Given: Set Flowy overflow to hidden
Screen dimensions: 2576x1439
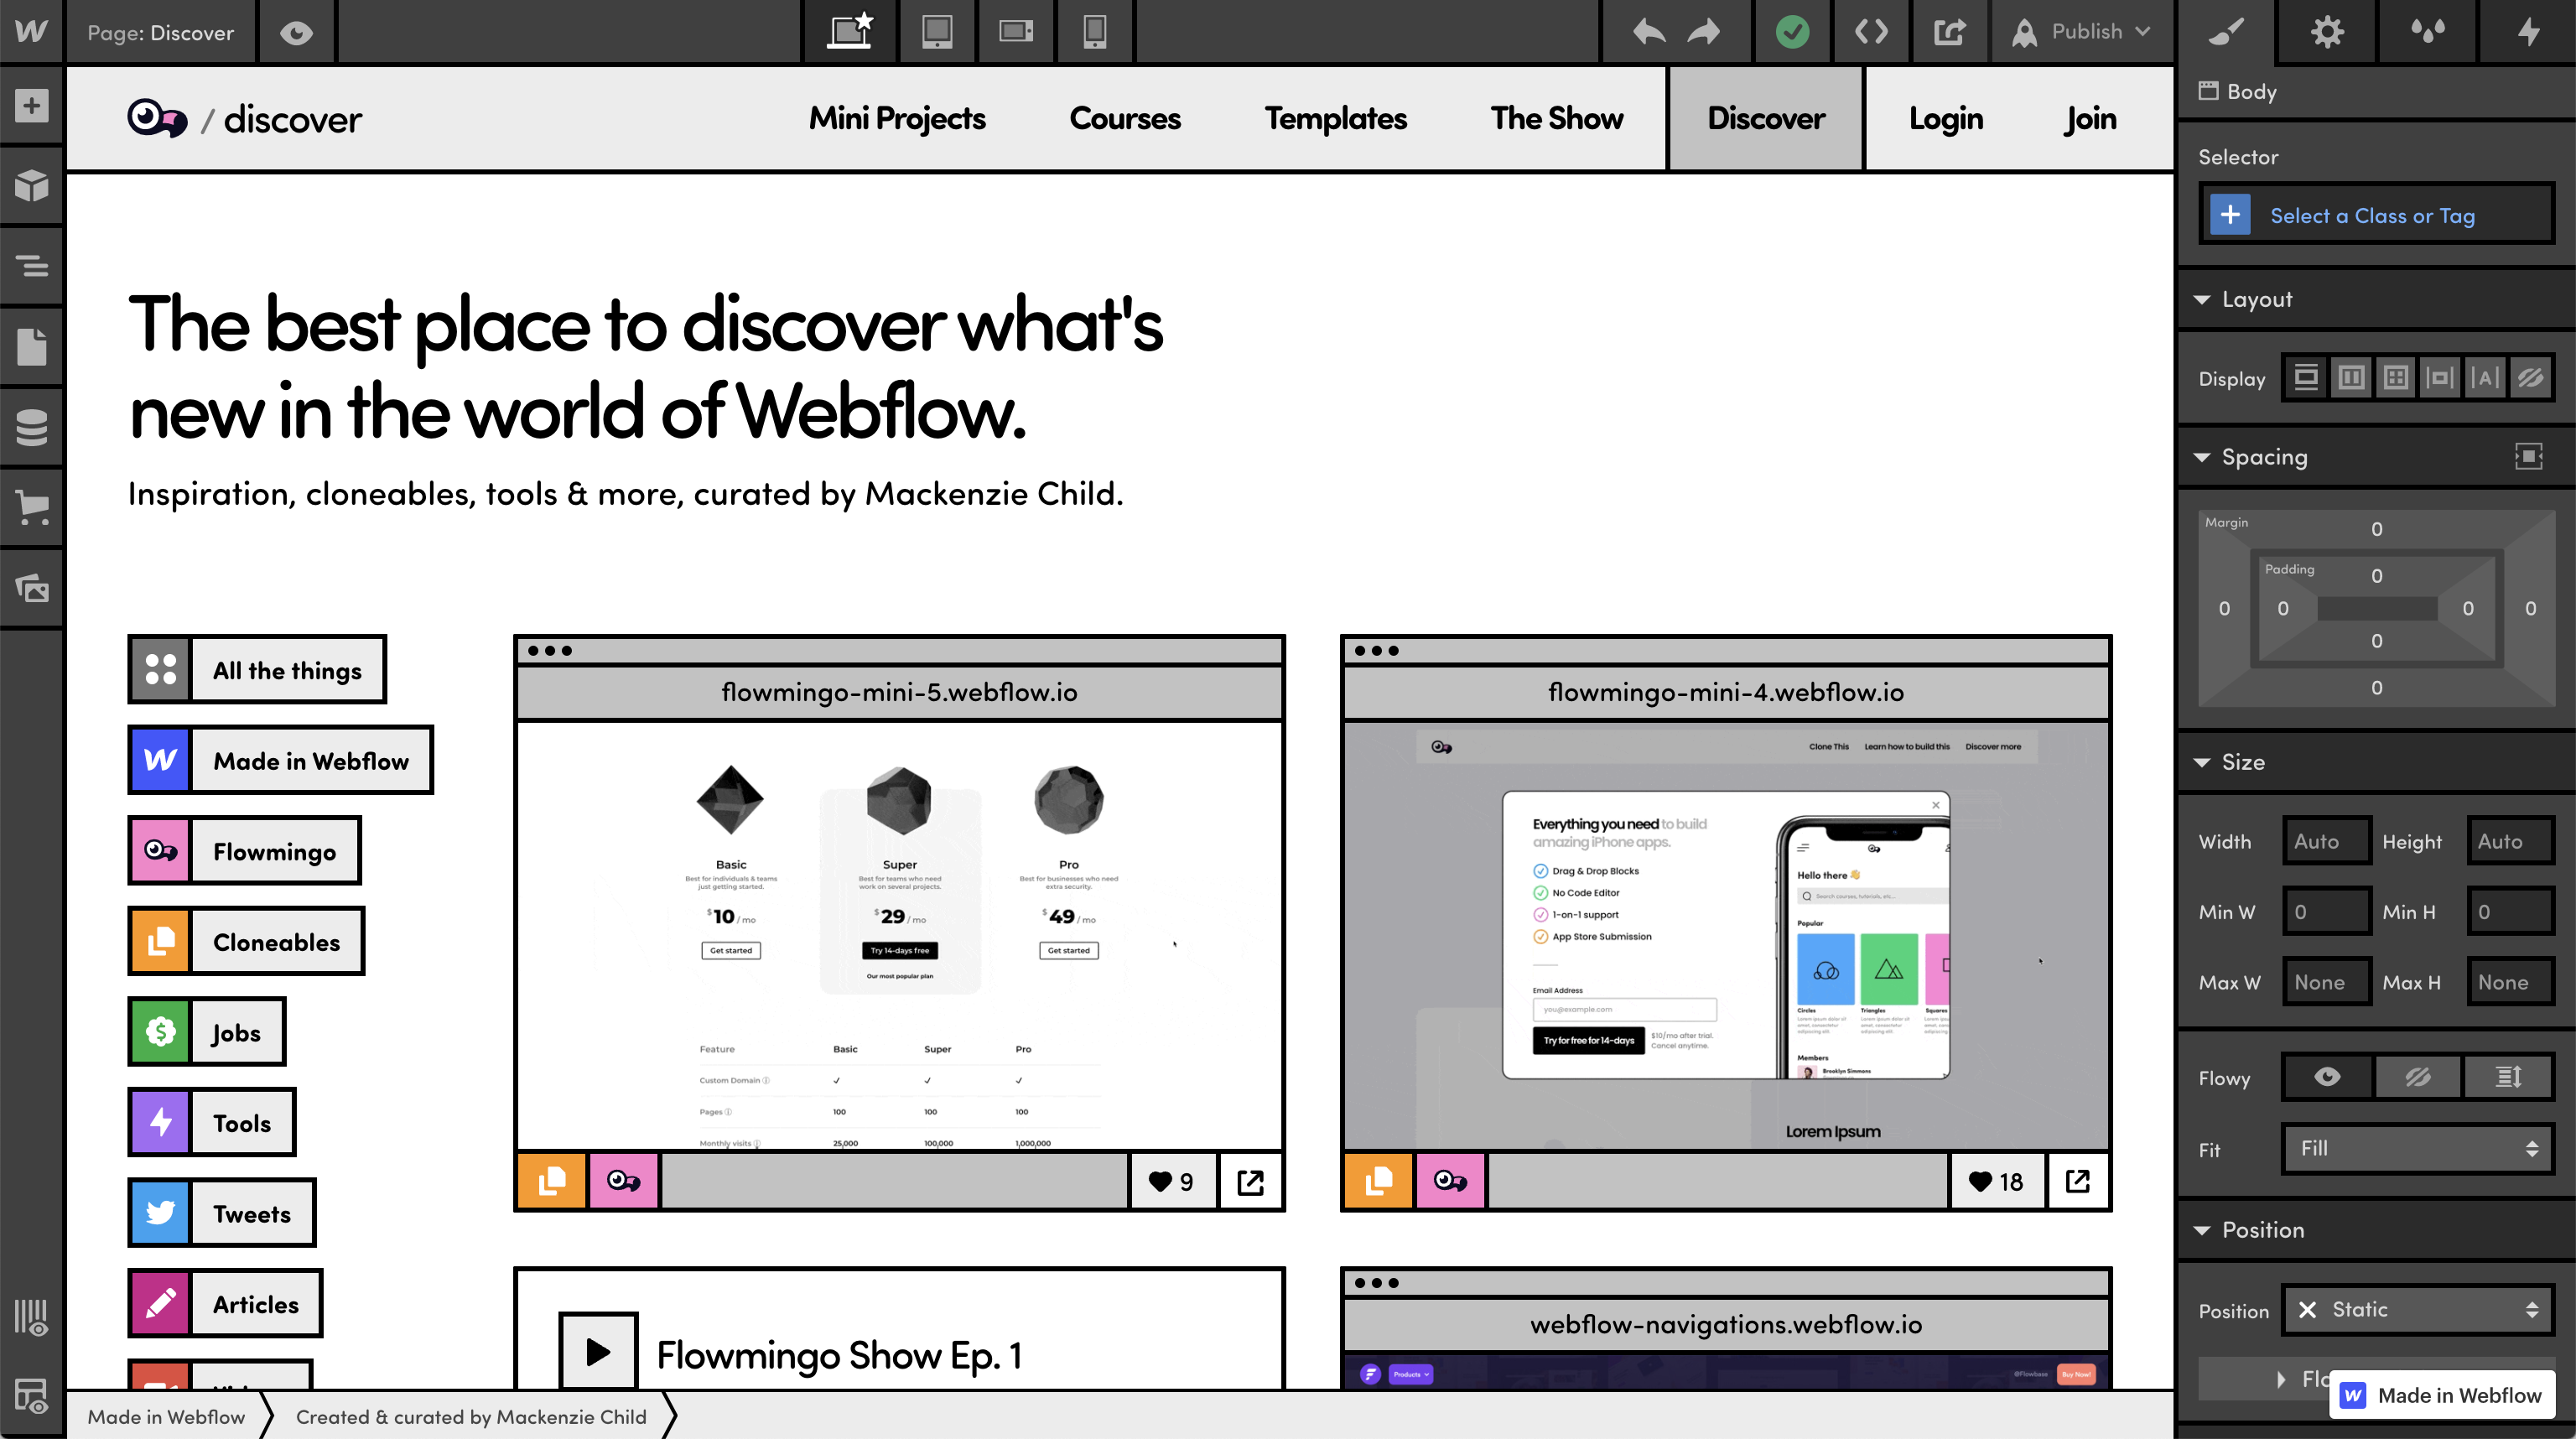Looking at the screenshot, I should 2417,1077.
